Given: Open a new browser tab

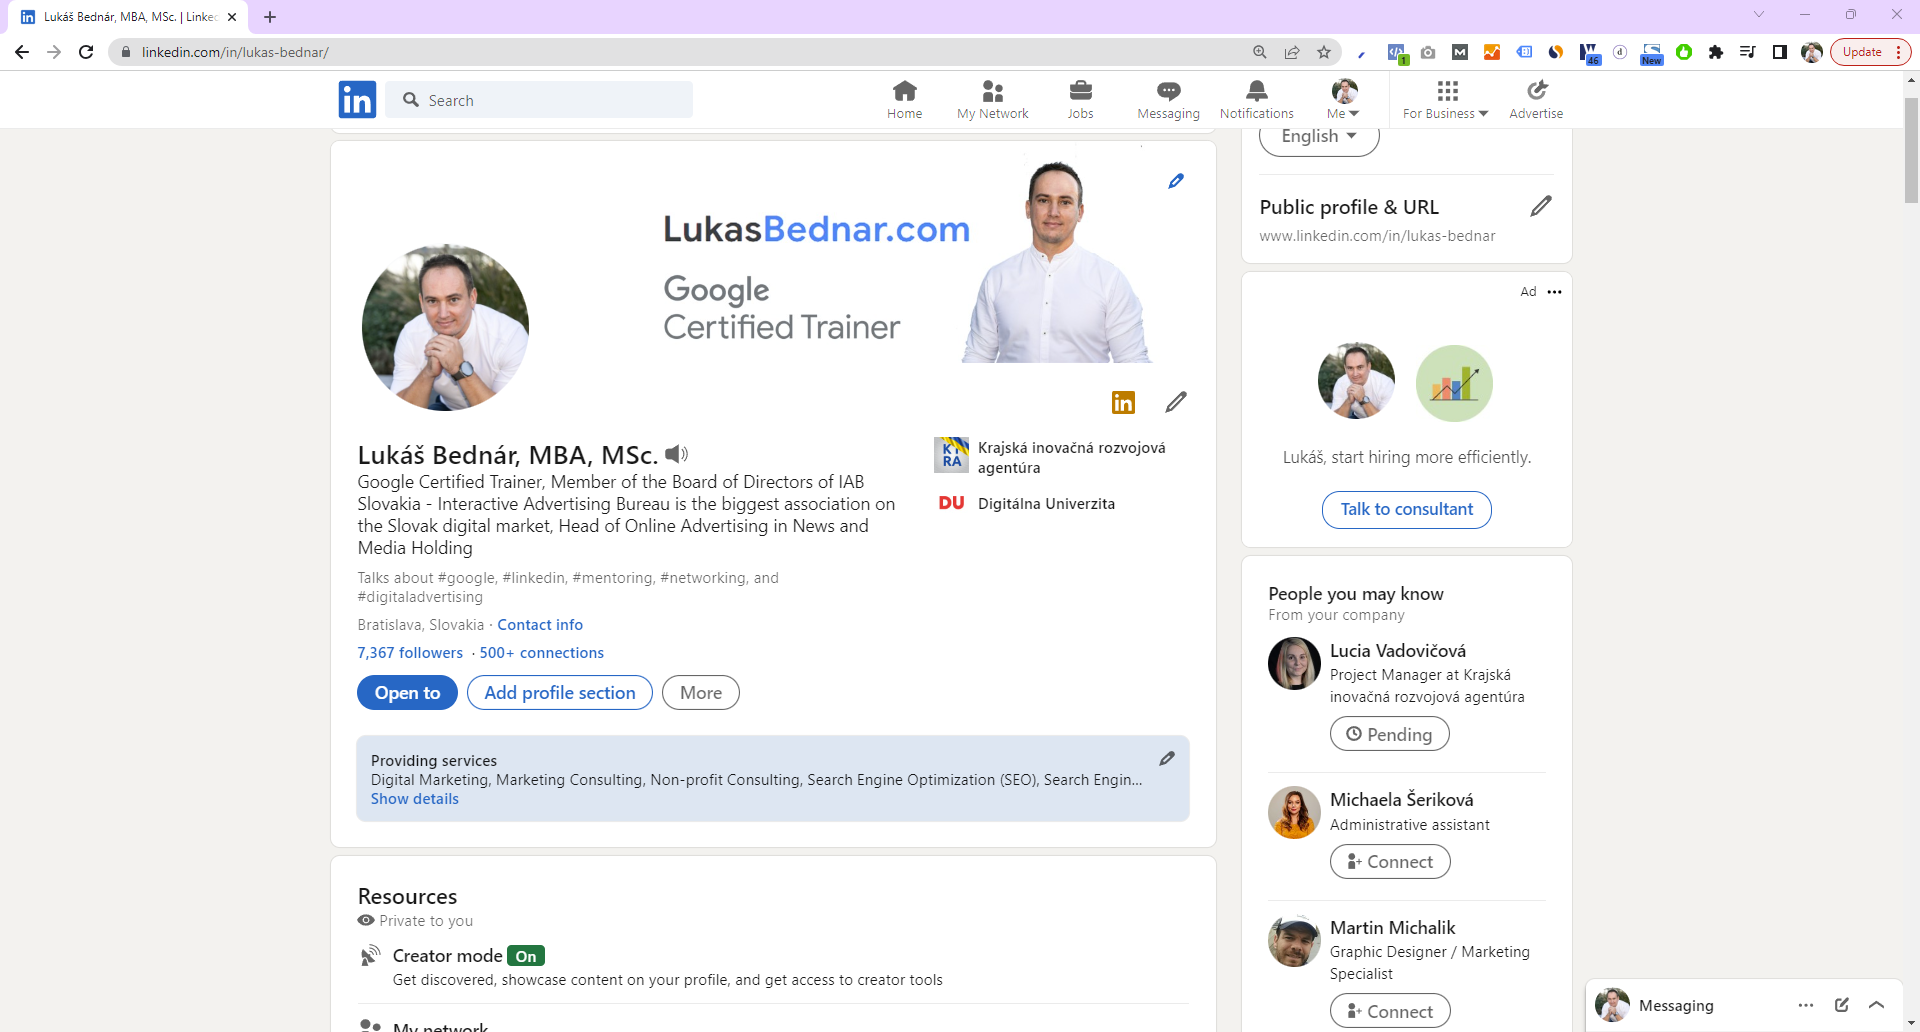Looking at the screenshot, I should click(x=270, y=17).
